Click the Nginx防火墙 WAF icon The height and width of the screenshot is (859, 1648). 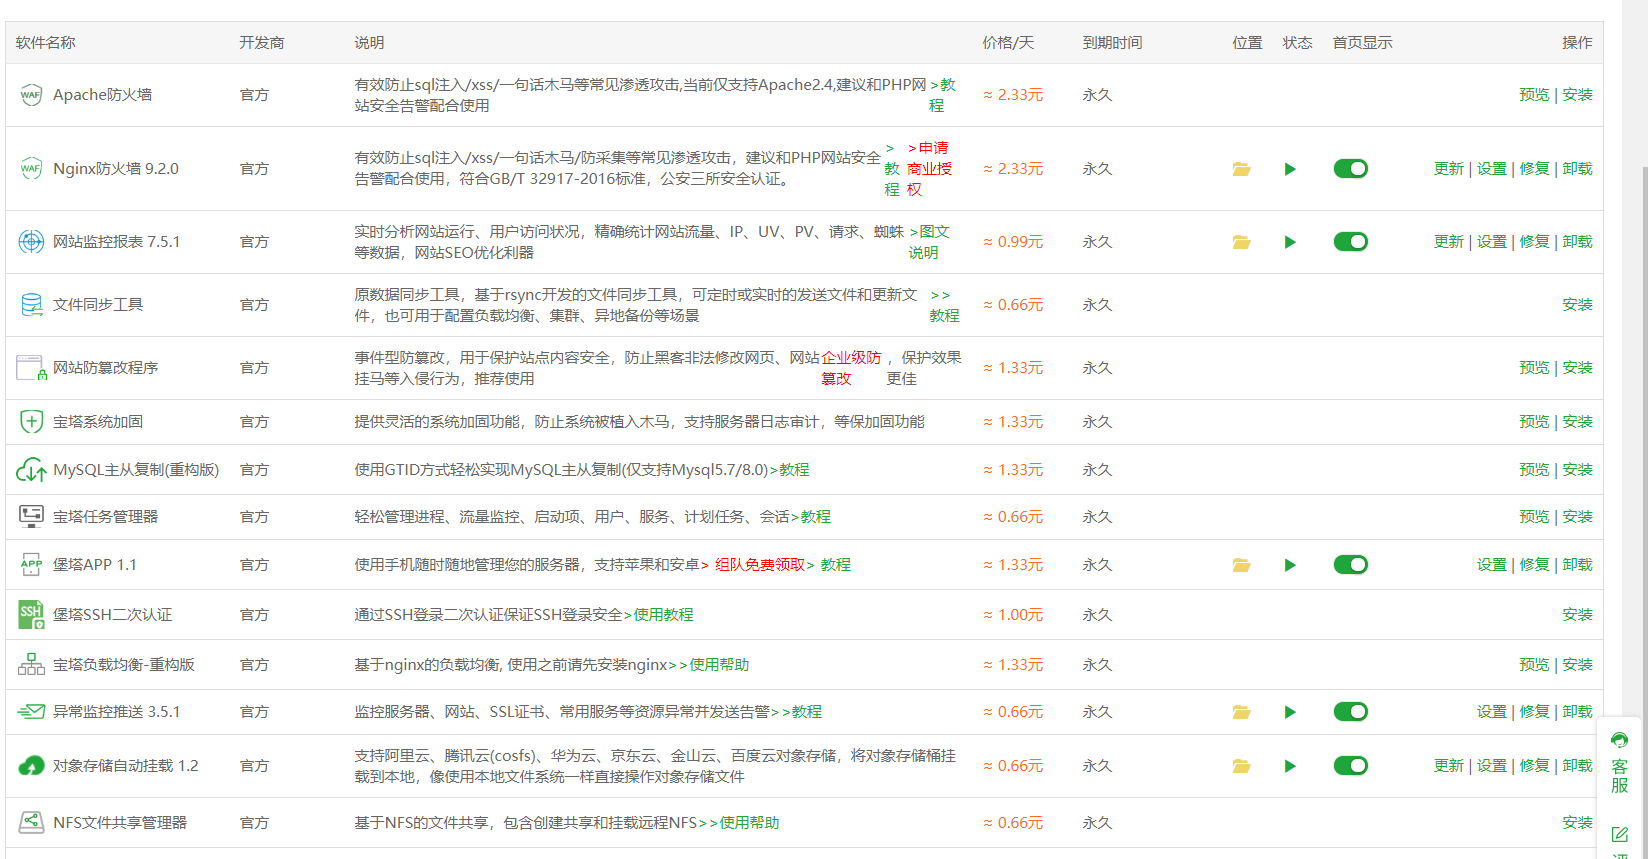pyautogui.click(x=31, y=168)
